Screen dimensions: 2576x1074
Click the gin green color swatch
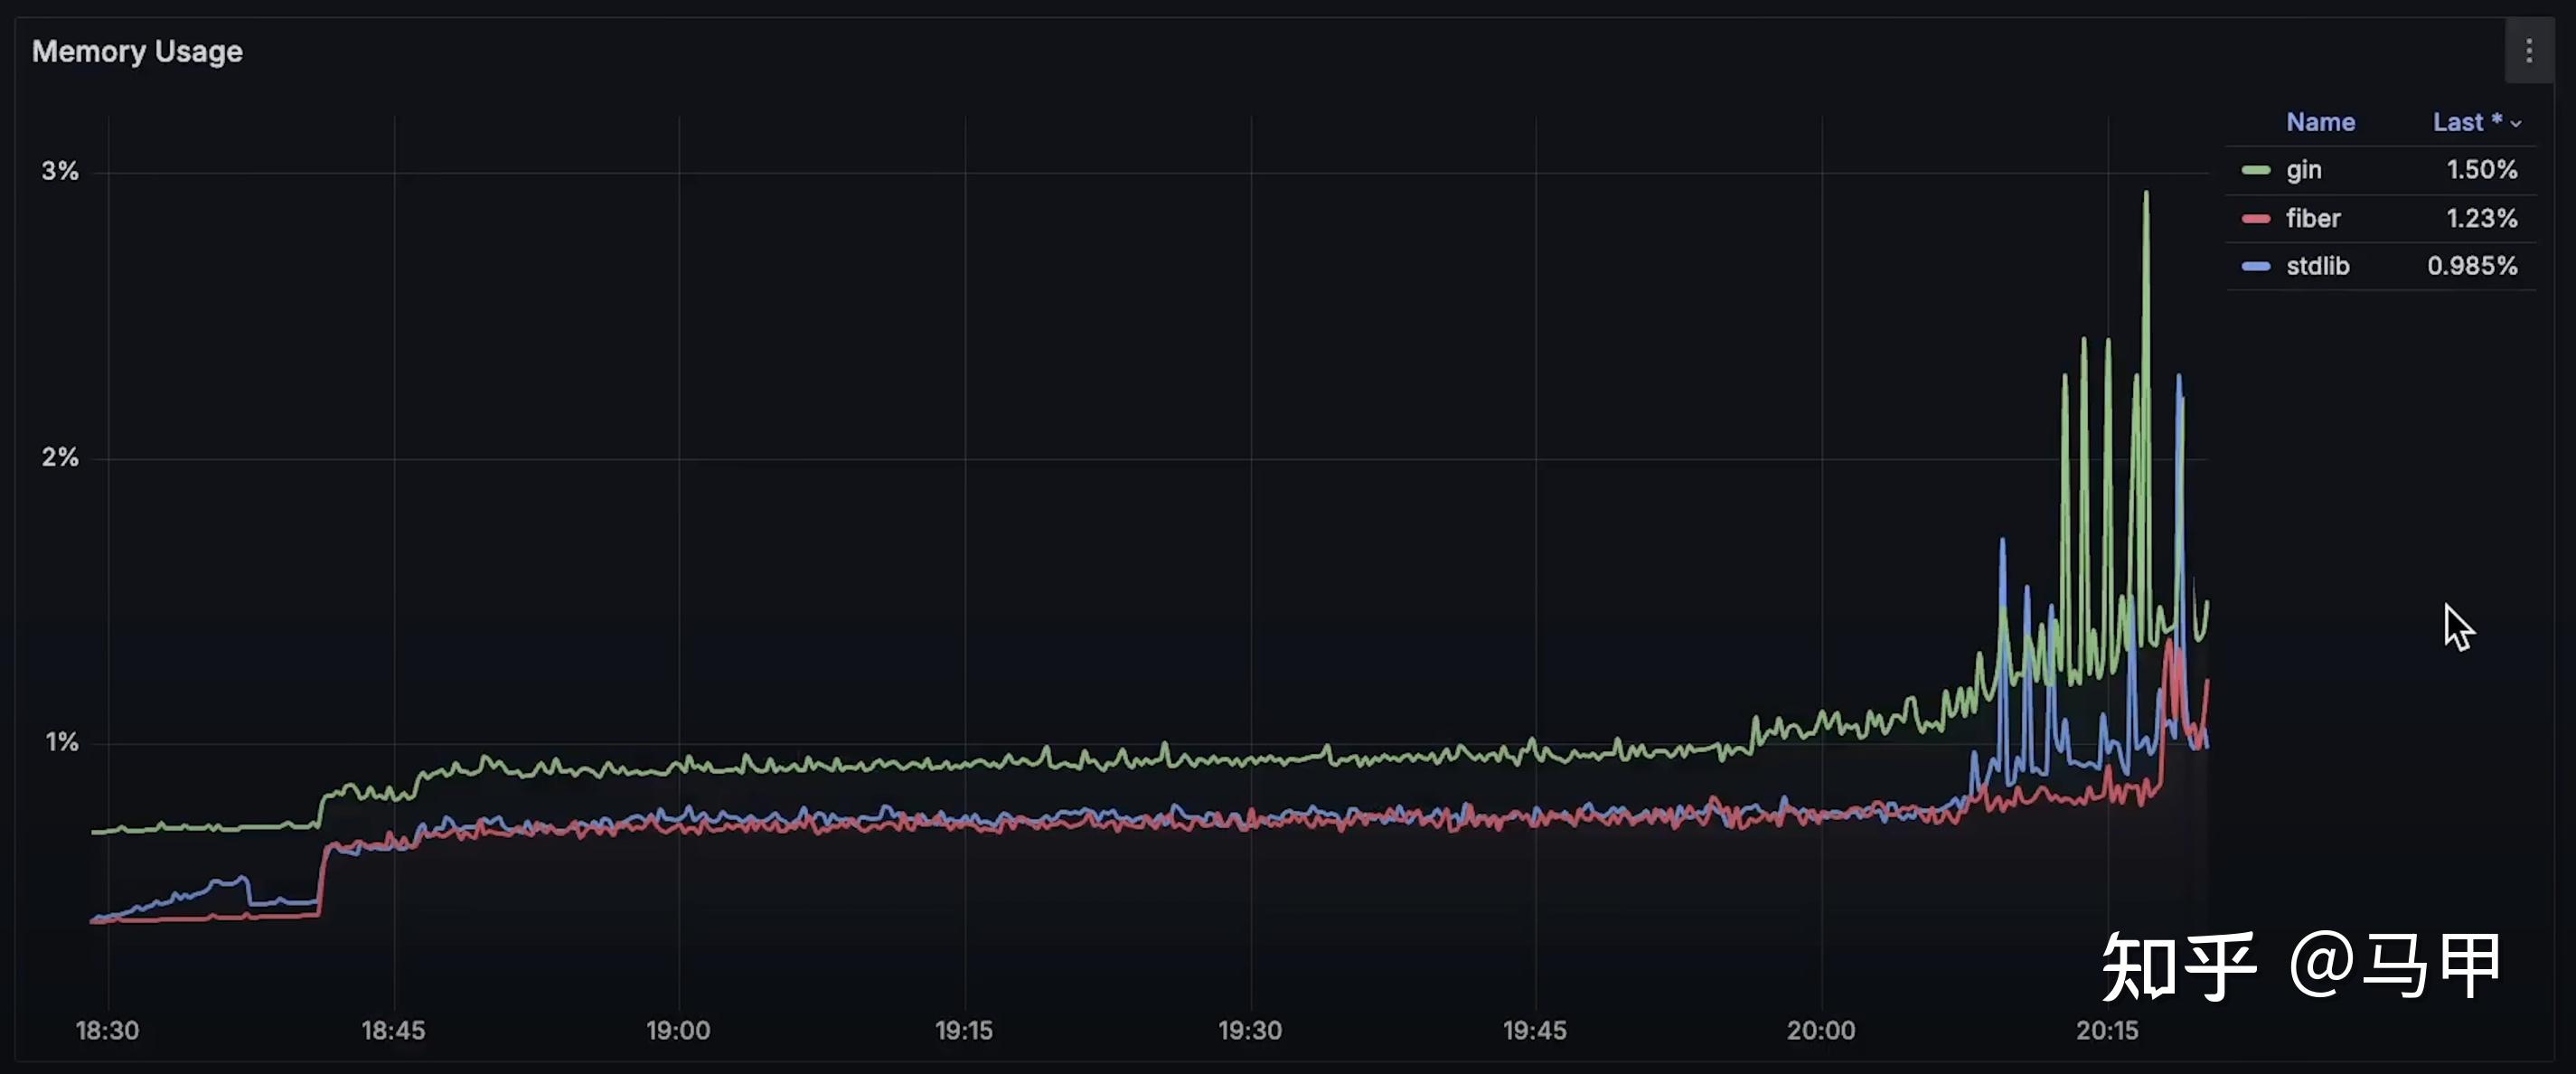pos(2256,170)
